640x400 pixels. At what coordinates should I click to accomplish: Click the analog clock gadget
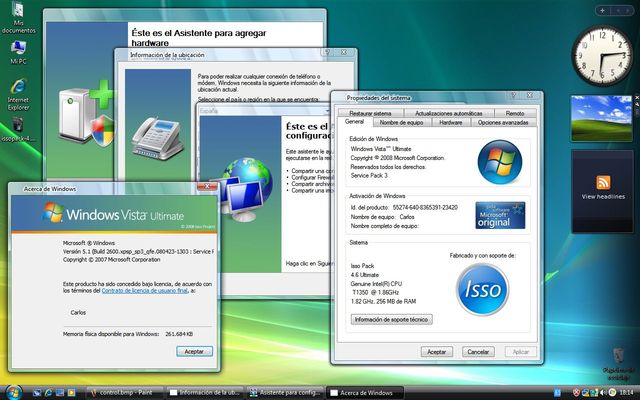point(602,55)
